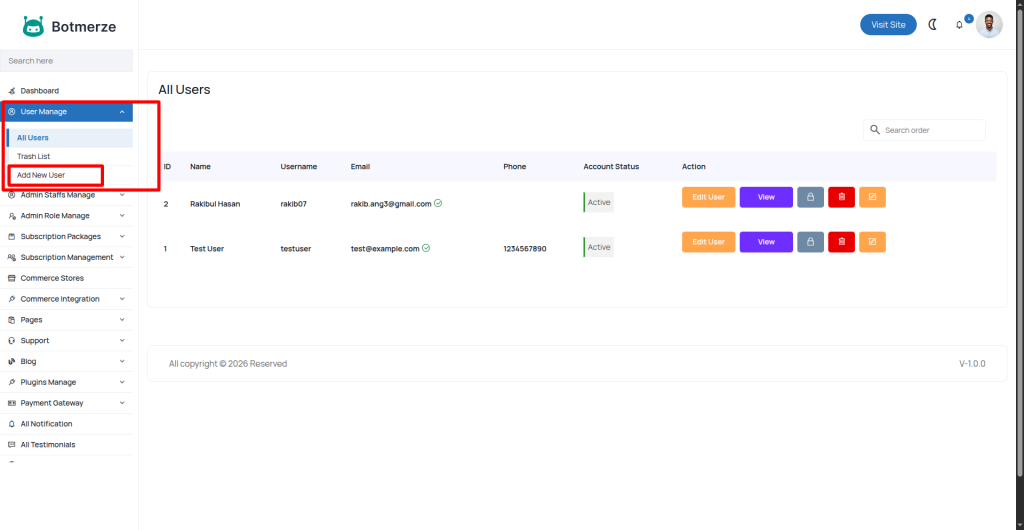Expand Admin Staffs Manage section
The image size is (1024, 530).
[67, 195]
